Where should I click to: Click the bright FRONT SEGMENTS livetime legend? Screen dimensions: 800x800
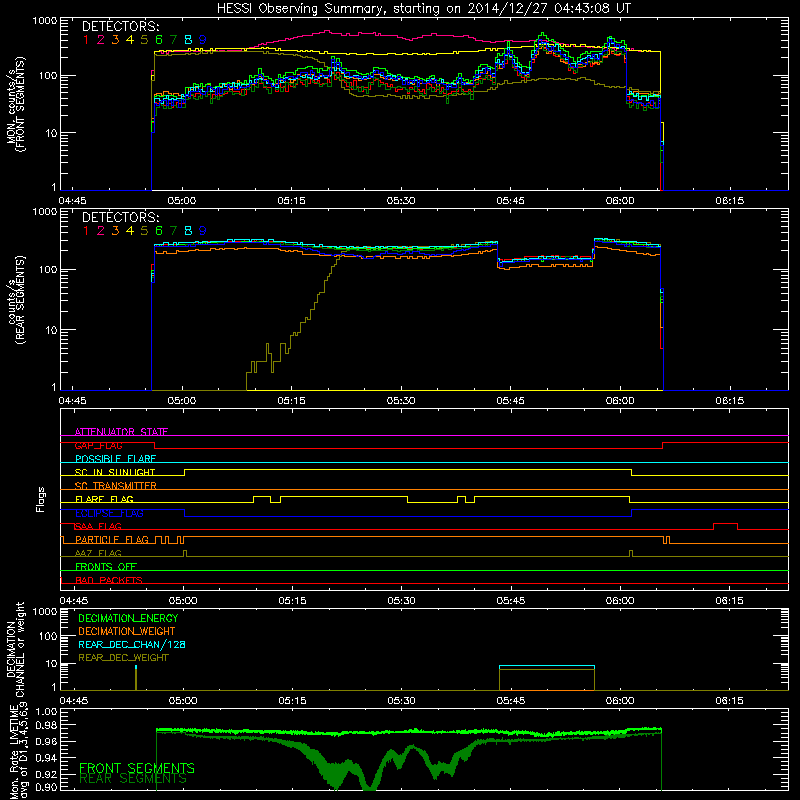(137, 768)
